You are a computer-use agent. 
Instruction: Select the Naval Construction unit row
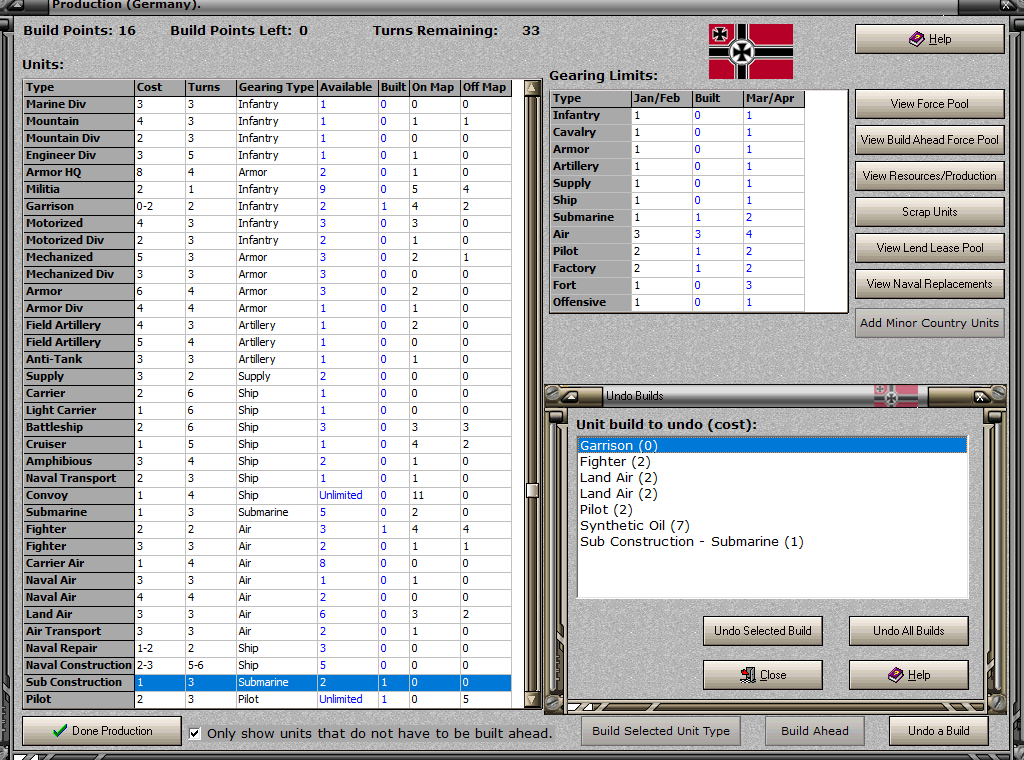[x=268, y=665]
